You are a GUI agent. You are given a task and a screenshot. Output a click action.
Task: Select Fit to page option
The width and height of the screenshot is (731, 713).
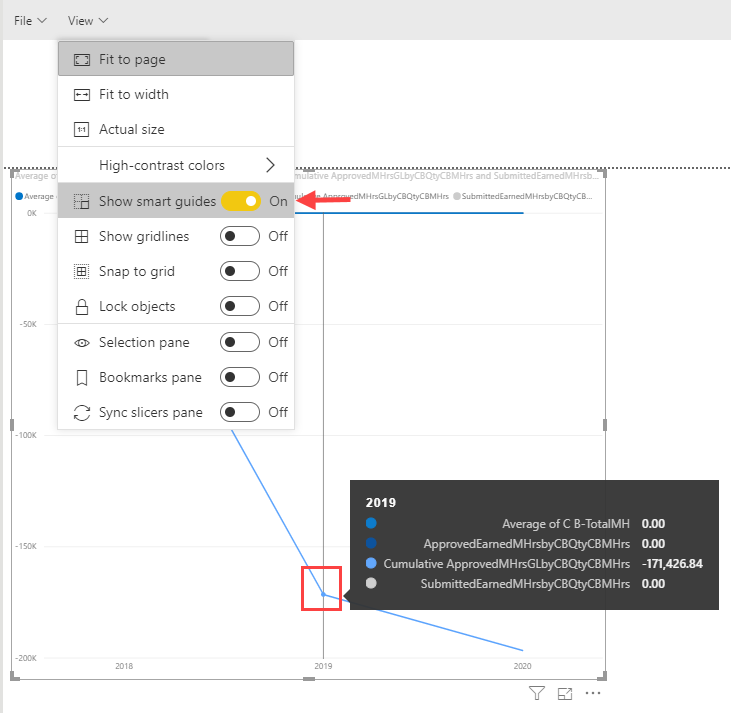[176, 59]
